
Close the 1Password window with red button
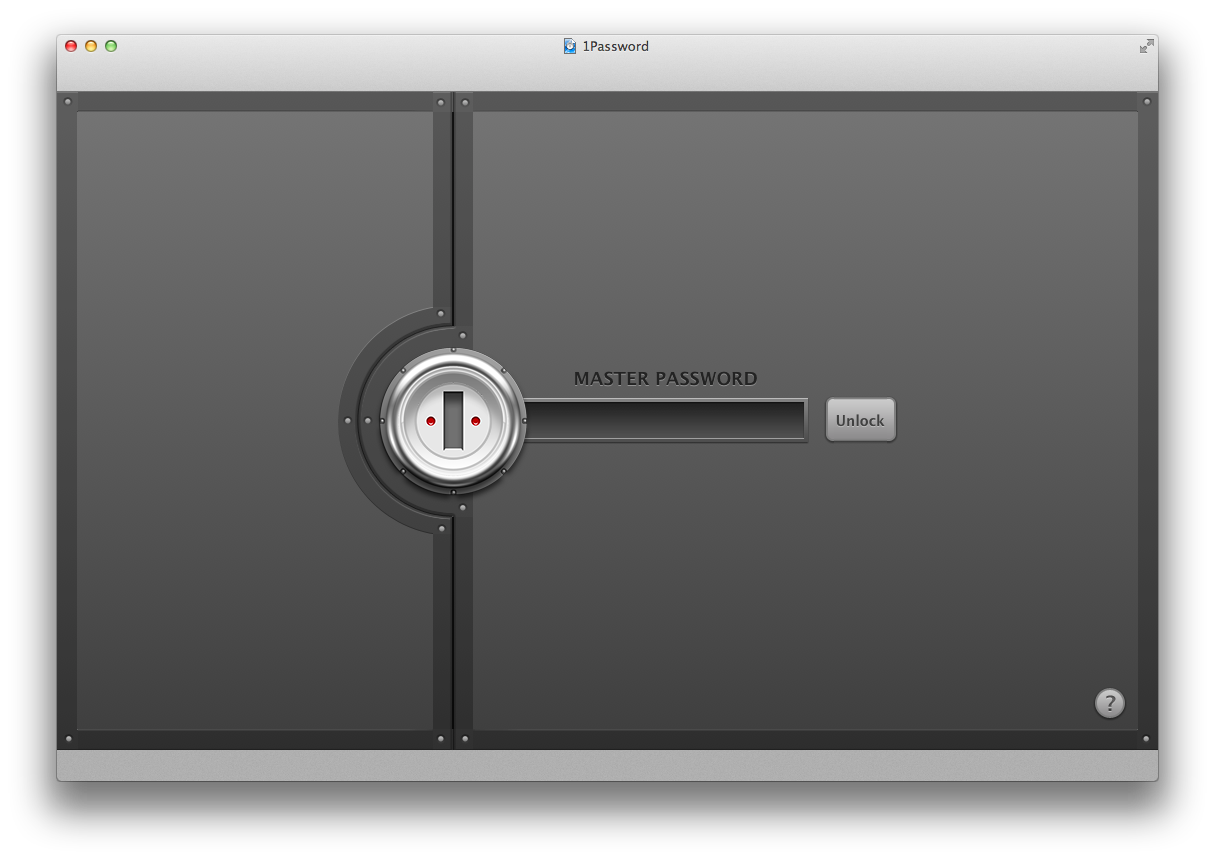(x=71, y=46)
